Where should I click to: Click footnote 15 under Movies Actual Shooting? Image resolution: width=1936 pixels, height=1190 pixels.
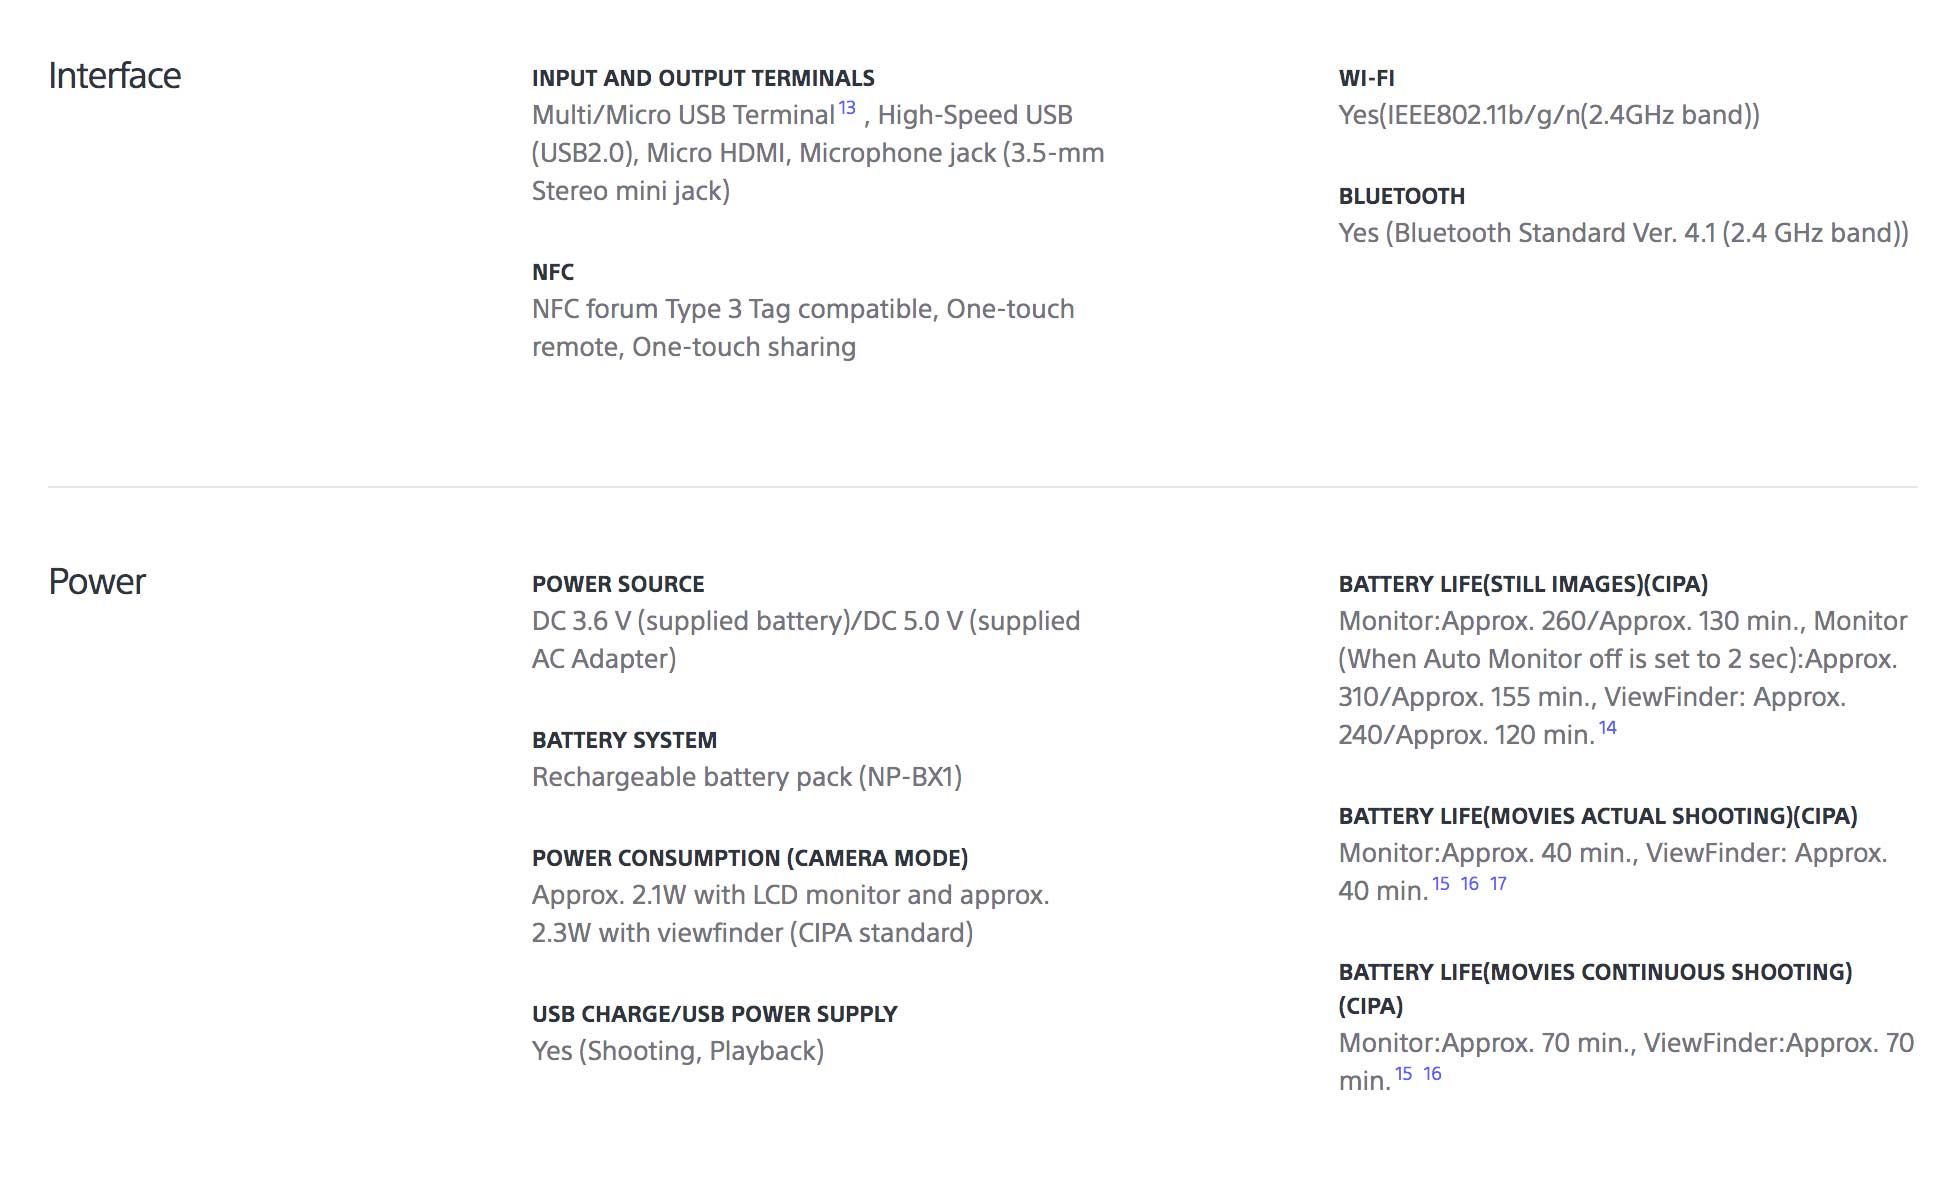click(x=1441, y=884)
